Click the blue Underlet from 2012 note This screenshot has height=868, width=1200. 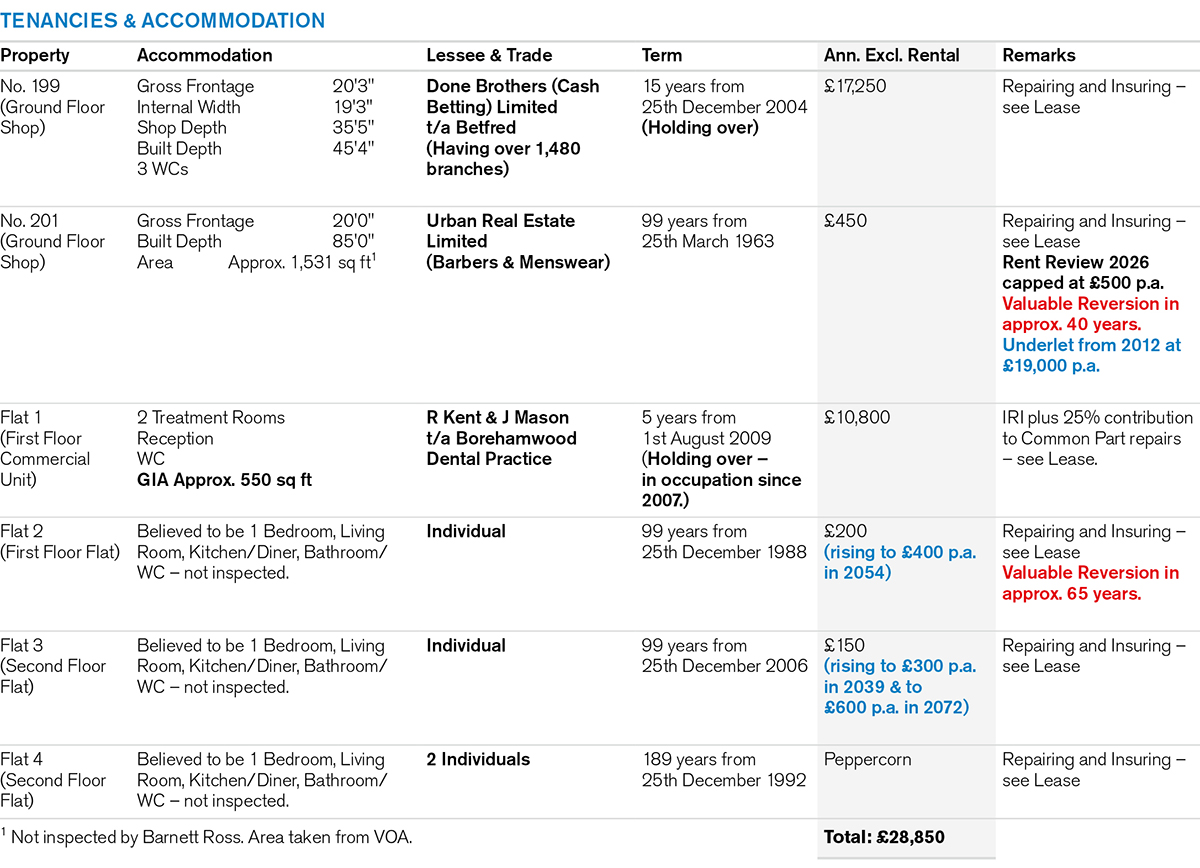[x=1091, y=355]
